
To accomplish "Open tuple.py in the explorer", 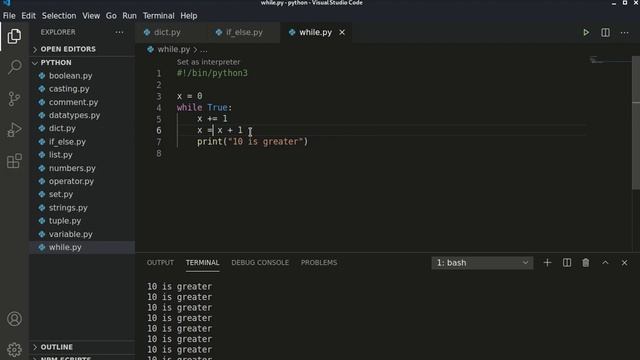I will tap(82, 220).
